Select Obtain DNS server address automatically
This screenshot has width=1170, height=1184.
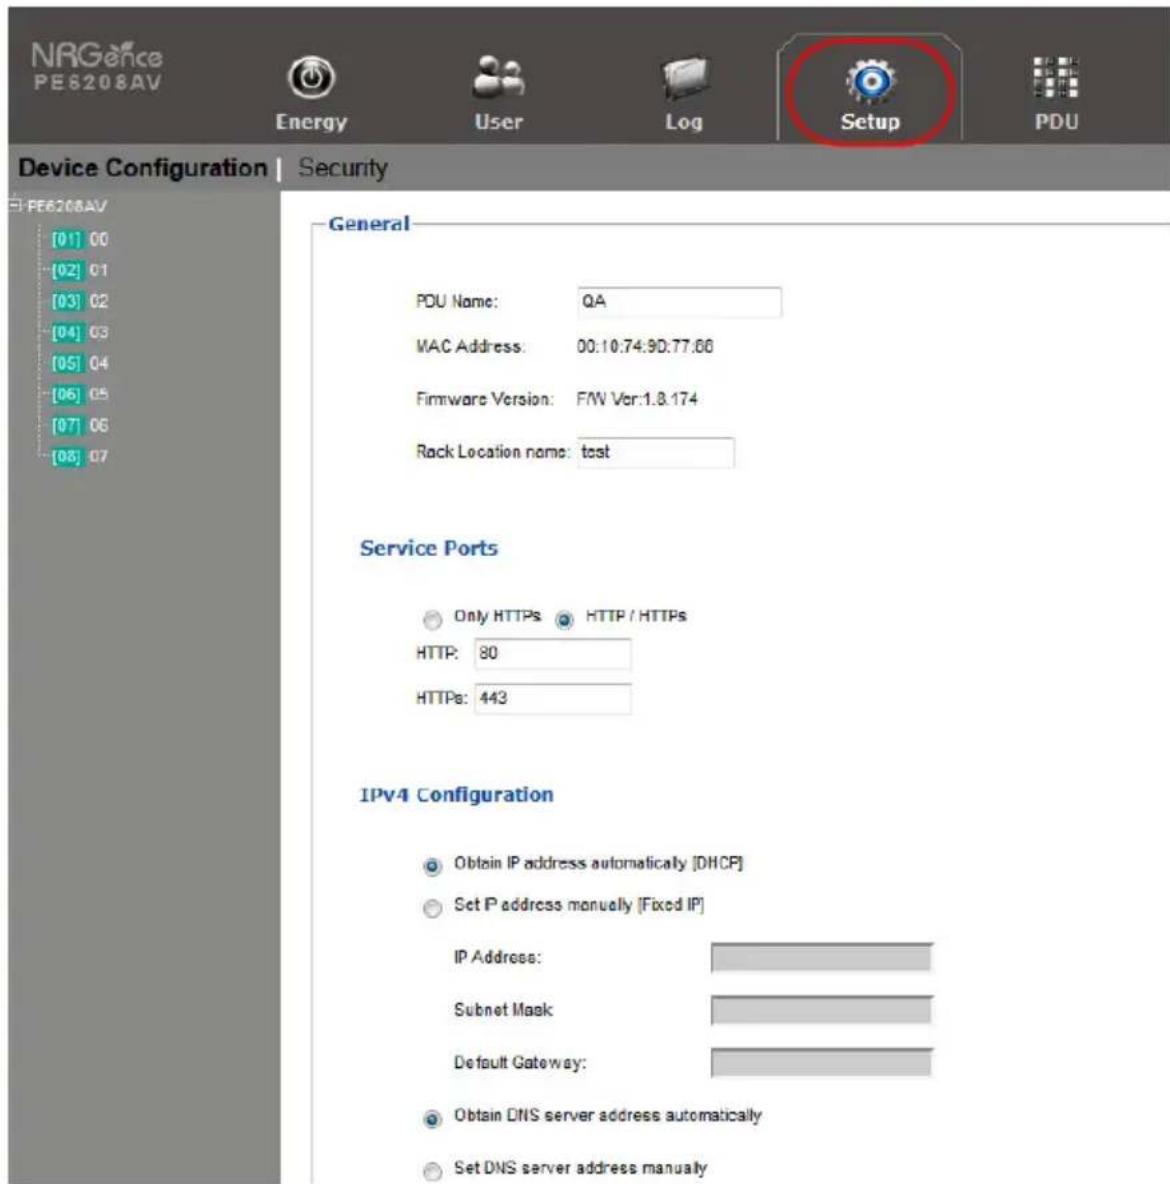click(x=432, y=1118)
